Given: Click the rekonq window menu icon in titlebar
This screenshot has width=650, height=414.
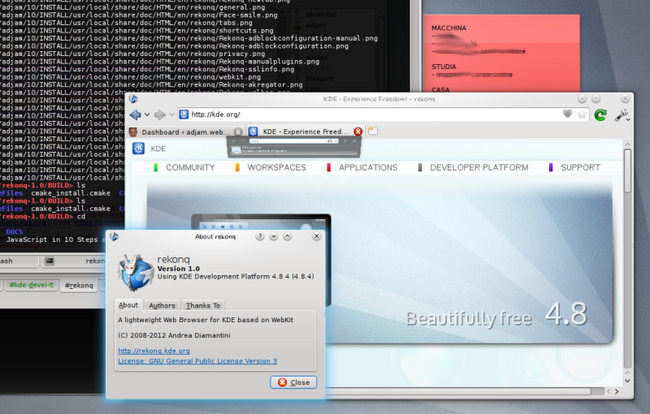Looking at the screenshot, I should [x=133, y=99].
